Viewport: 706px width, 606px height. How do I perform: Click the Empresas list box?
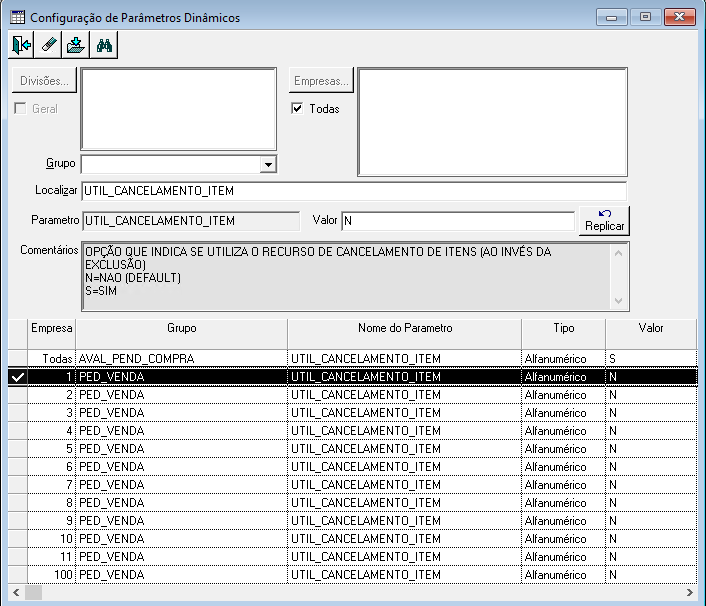(493, 122)
